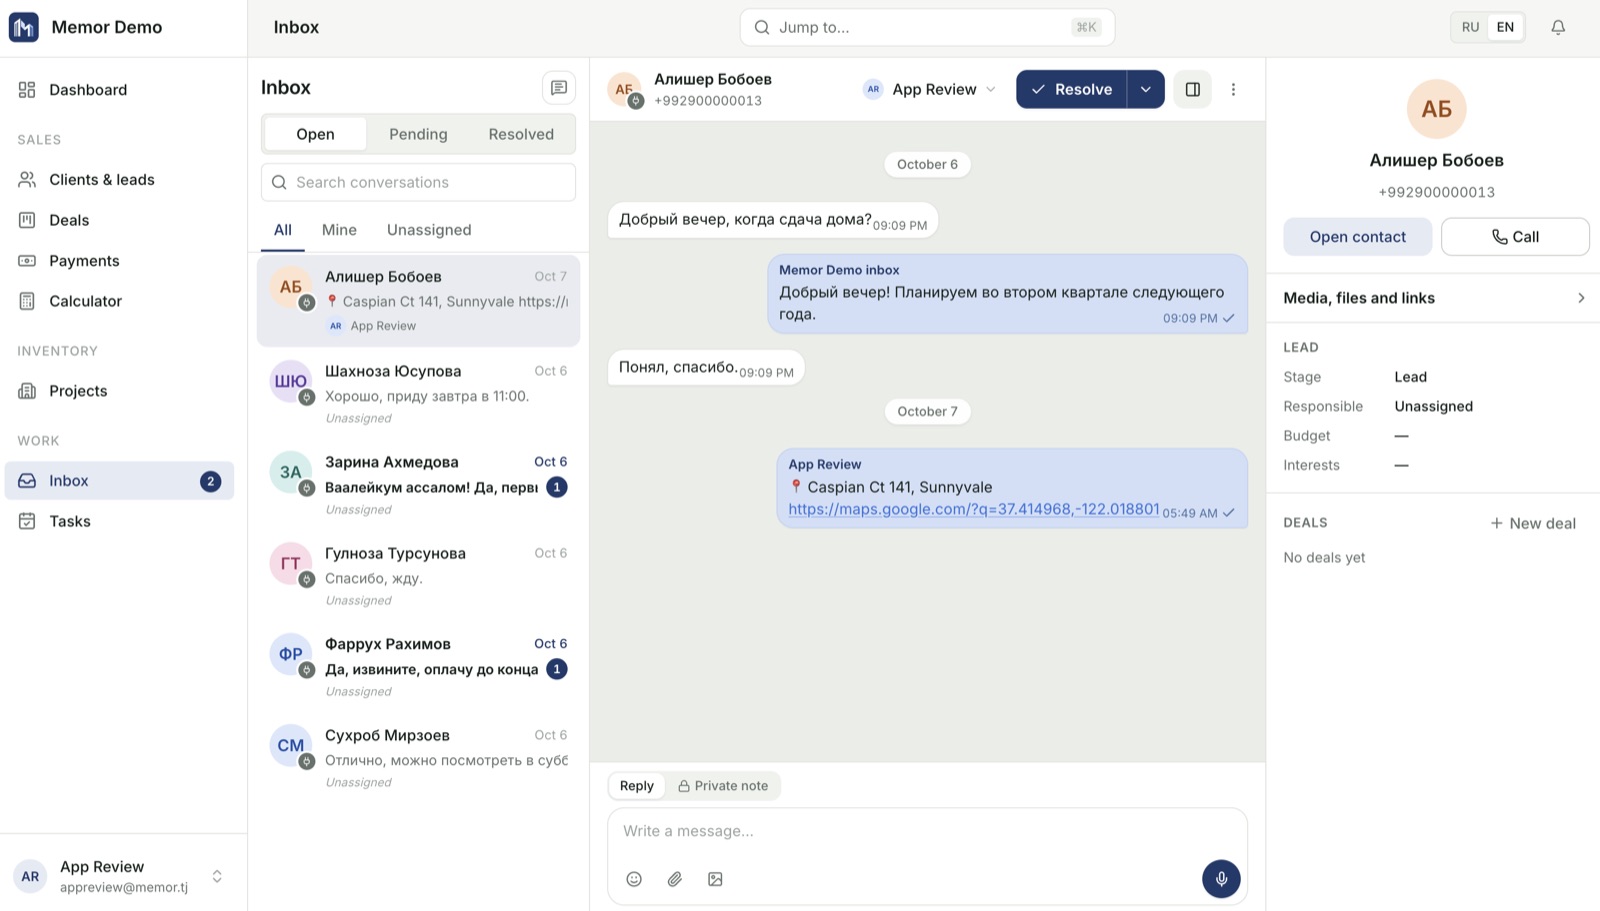The image size is (1600, 911).
Task: Click the Write a message box
Action: point(927,831)
